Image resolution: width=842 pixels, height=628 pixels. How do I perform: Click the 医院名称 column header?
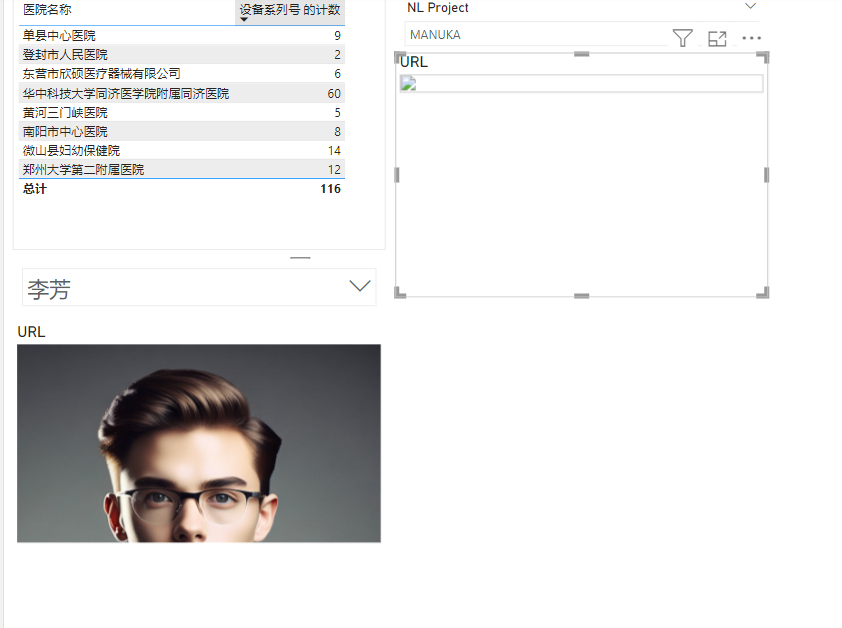47,10
